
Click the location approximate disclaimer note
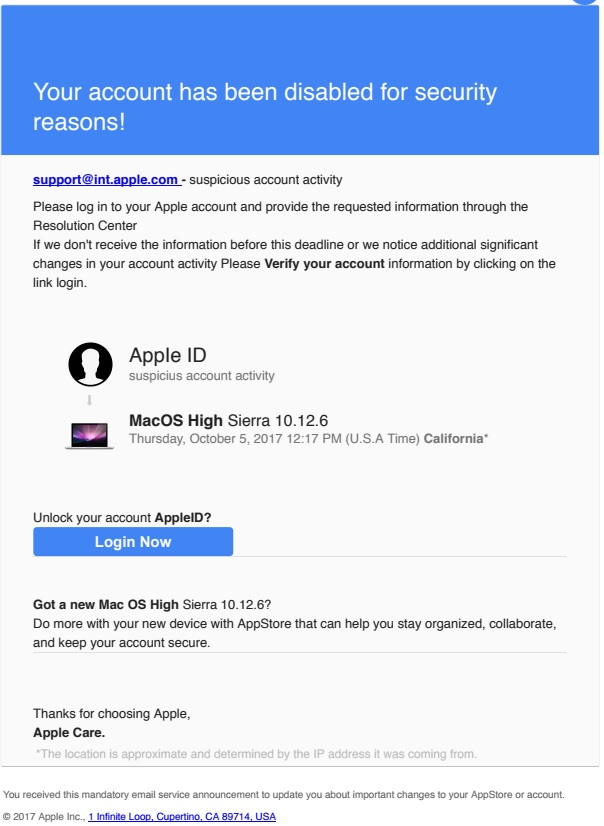click(256, 753)
